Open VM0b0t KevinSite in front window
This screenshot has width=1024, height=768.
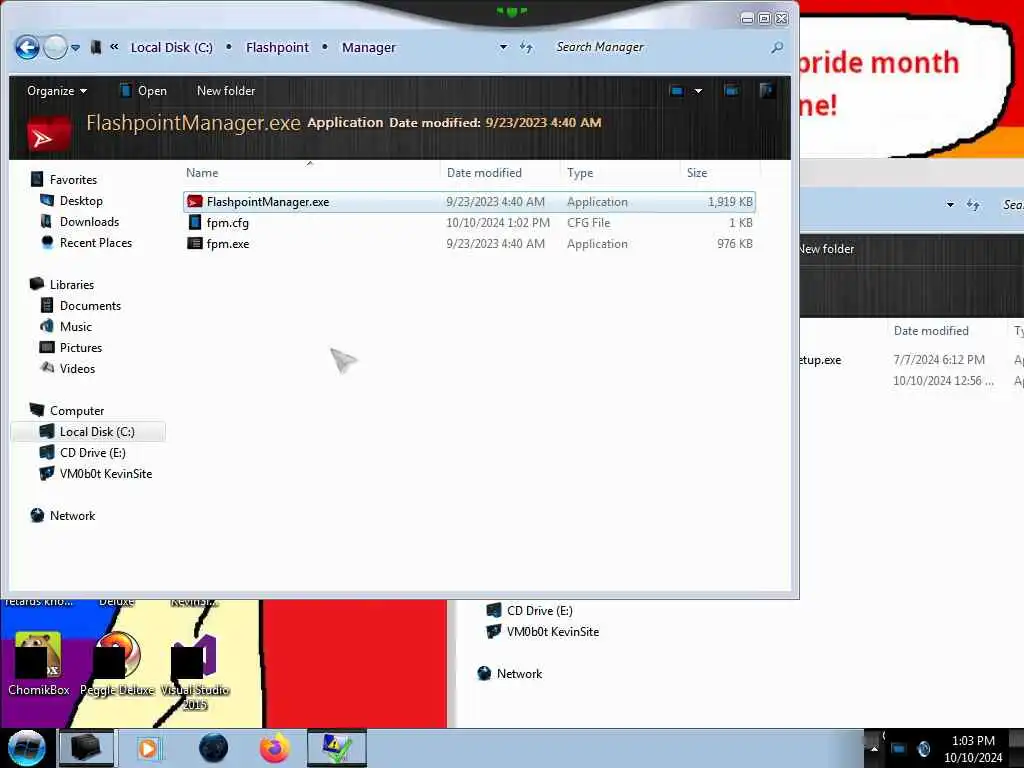[106, 473]
